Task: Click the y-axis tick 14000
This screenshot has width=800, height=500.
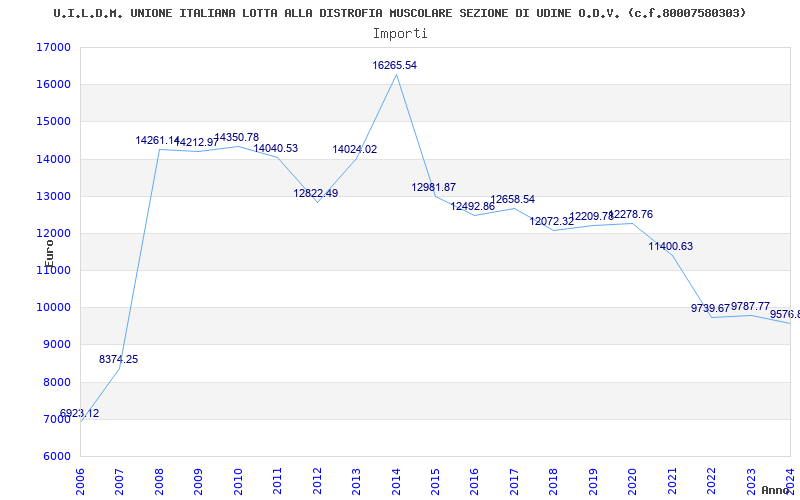Action: 53,159
